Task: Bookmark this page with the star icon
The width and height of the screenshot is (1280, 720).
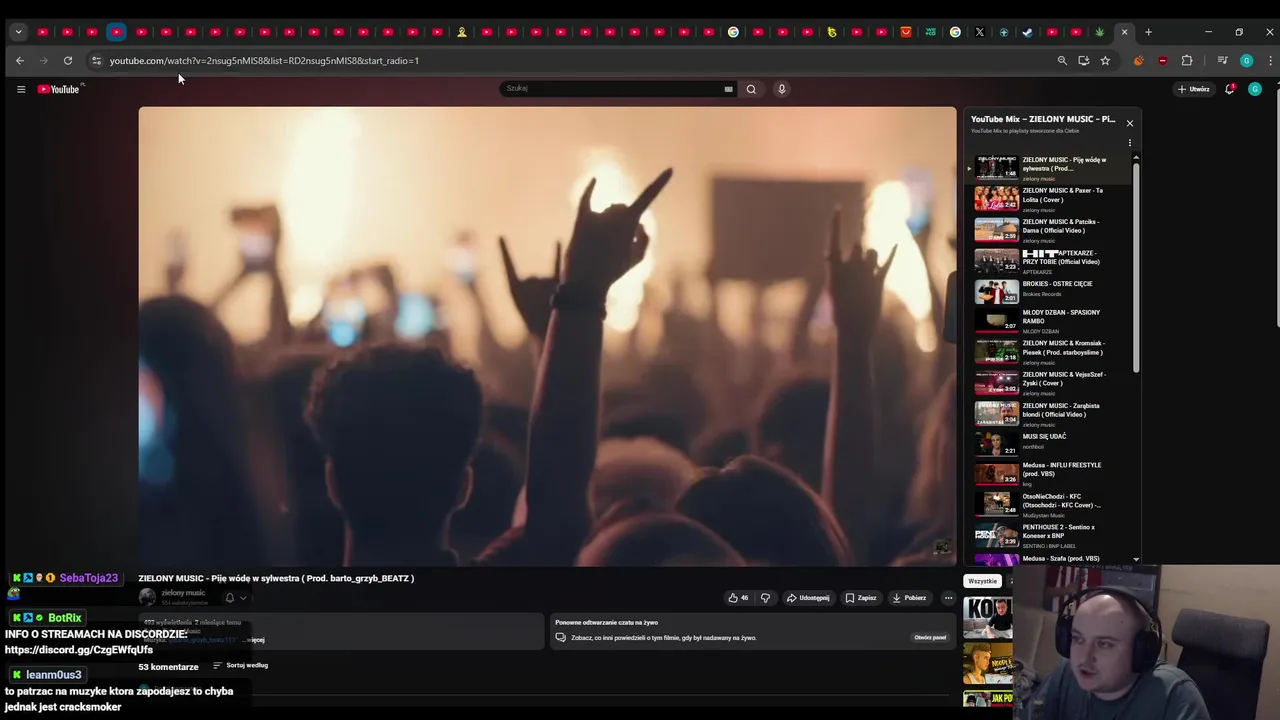Action: [x=1105, y=61]
